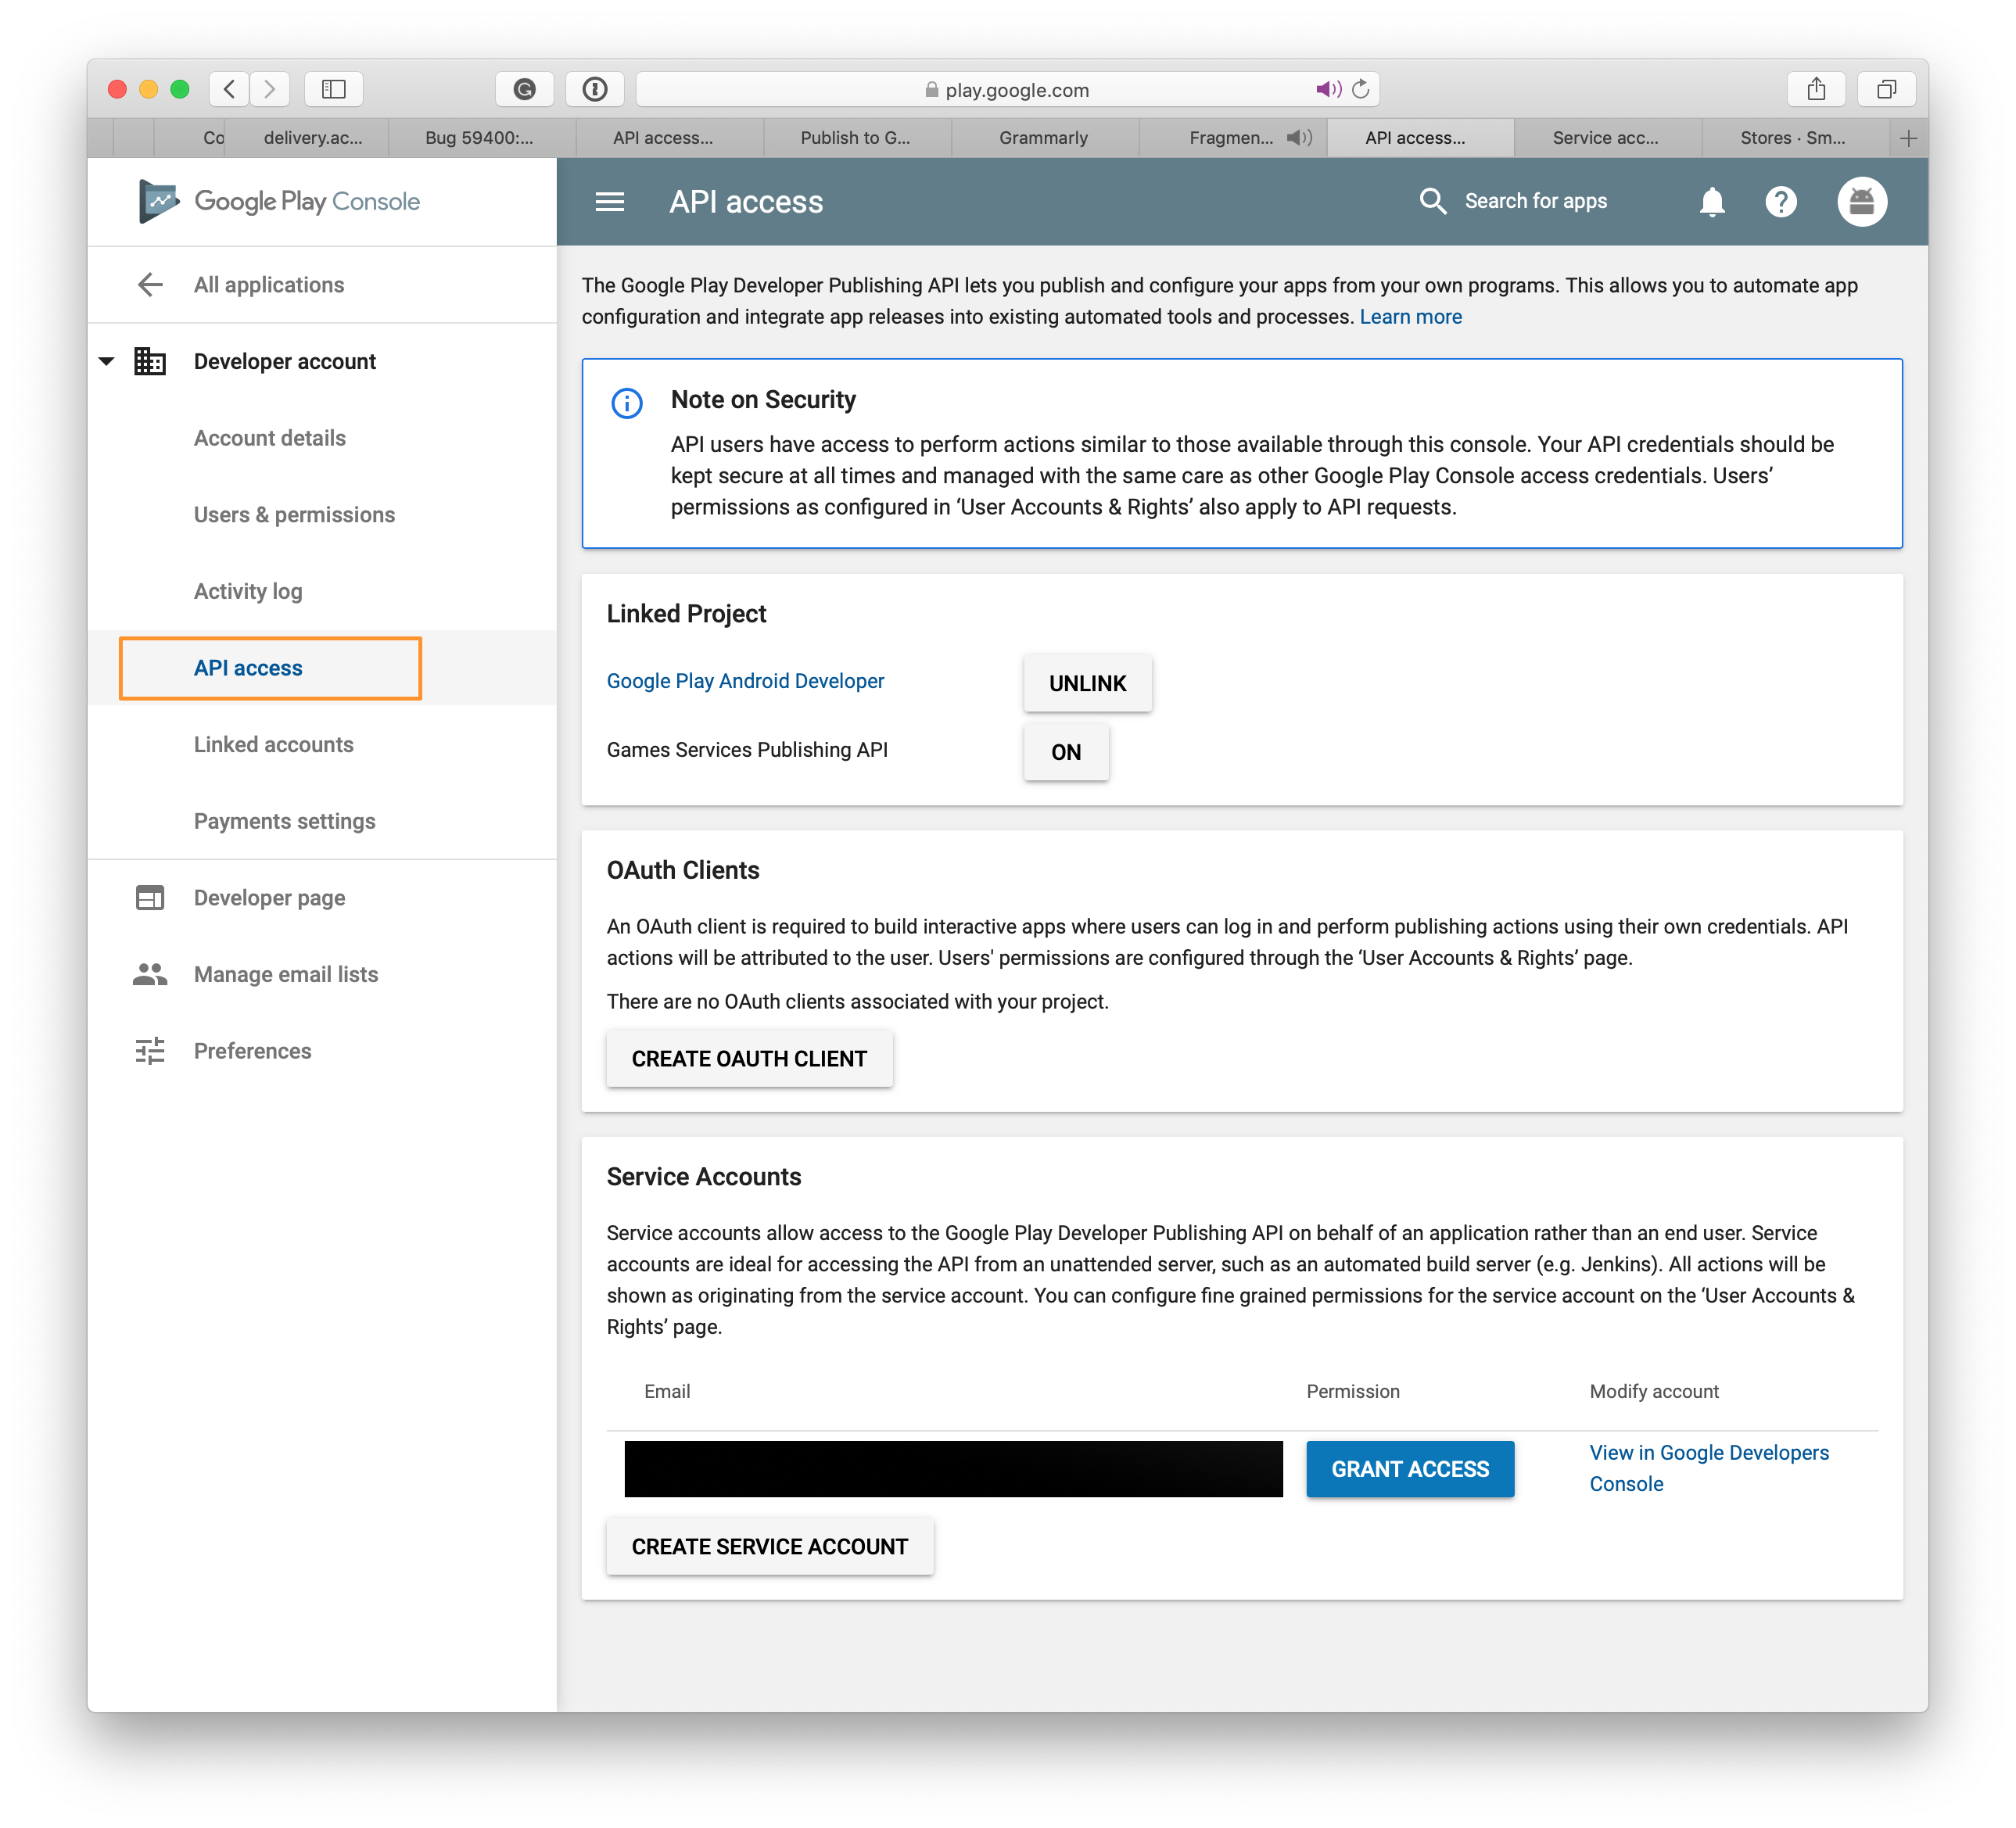
Task: Click the help question mark icon
Action: [x=1781, y=200]
